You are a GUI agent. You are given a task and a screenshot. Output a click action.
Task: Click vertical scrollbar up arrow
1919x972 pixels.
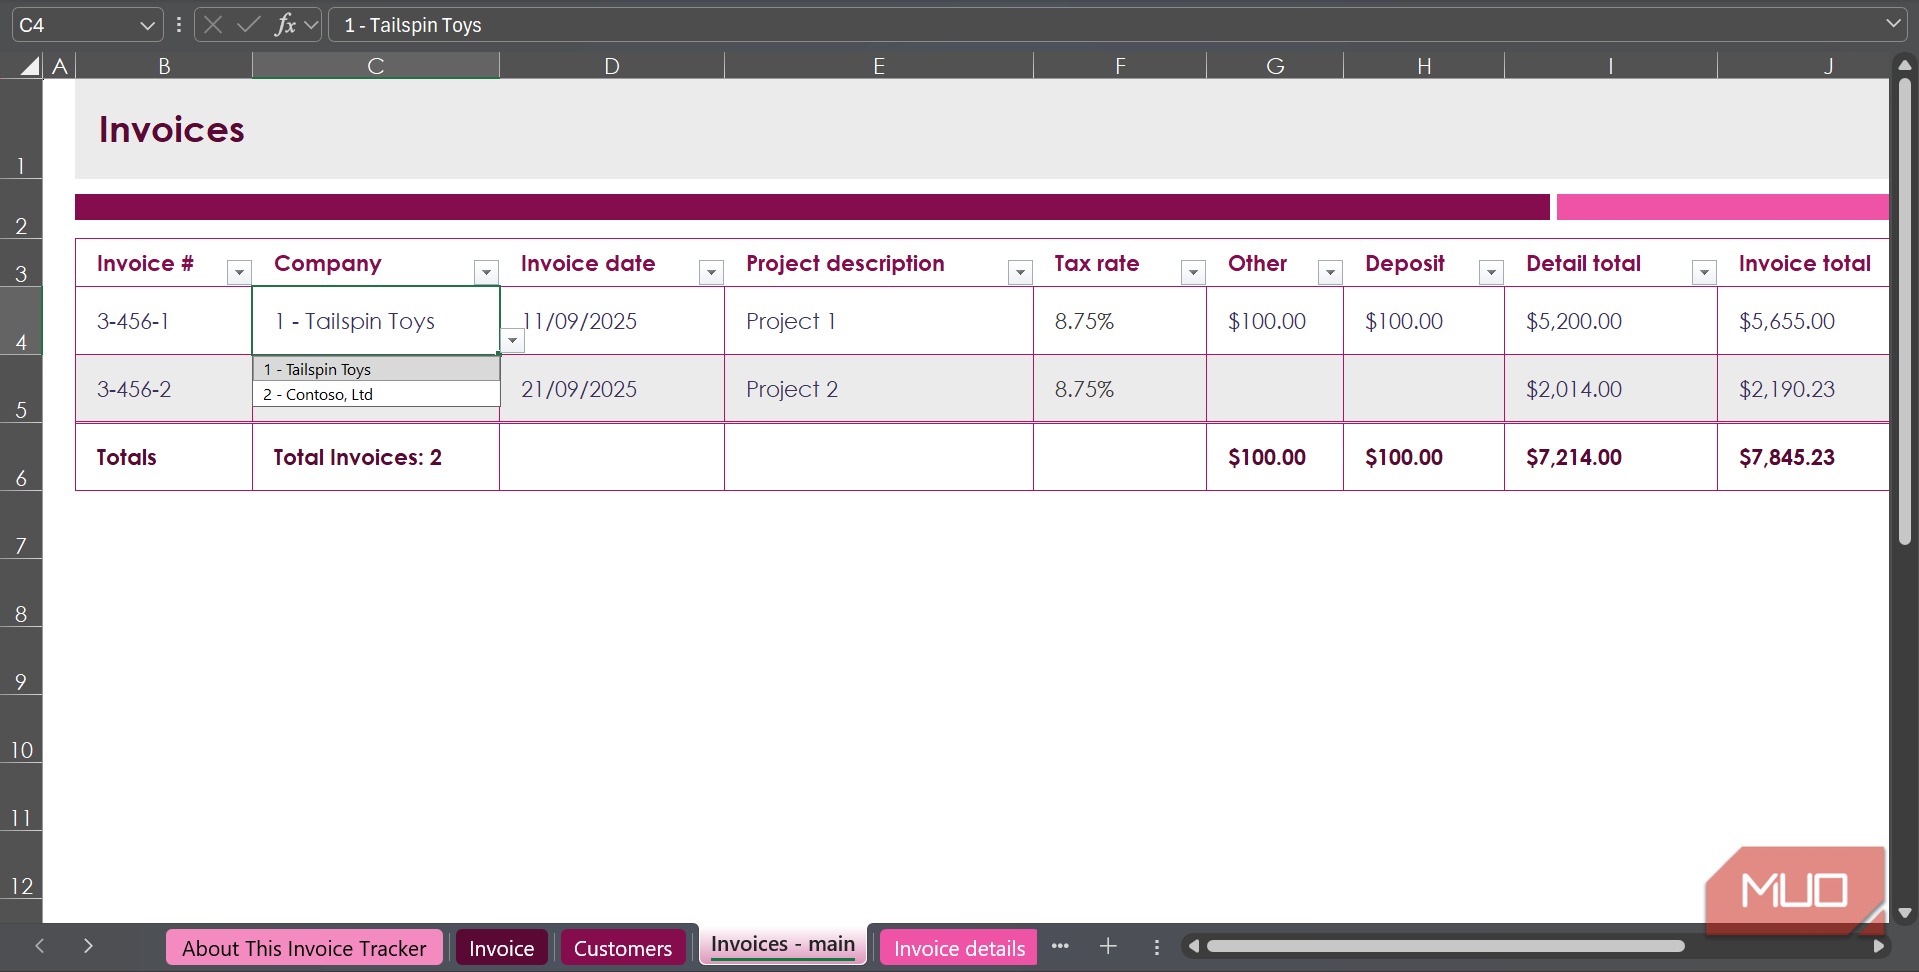1905,66
